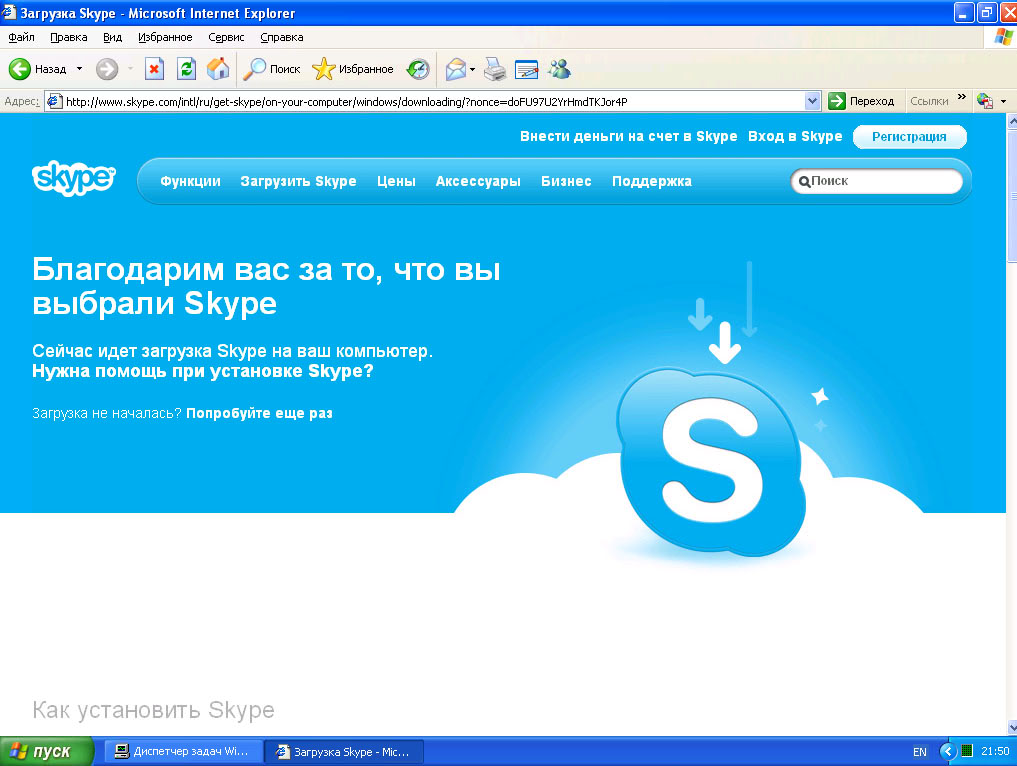
Task: Expand the Links (Ссылки) chevron
Action: (961, 97)
